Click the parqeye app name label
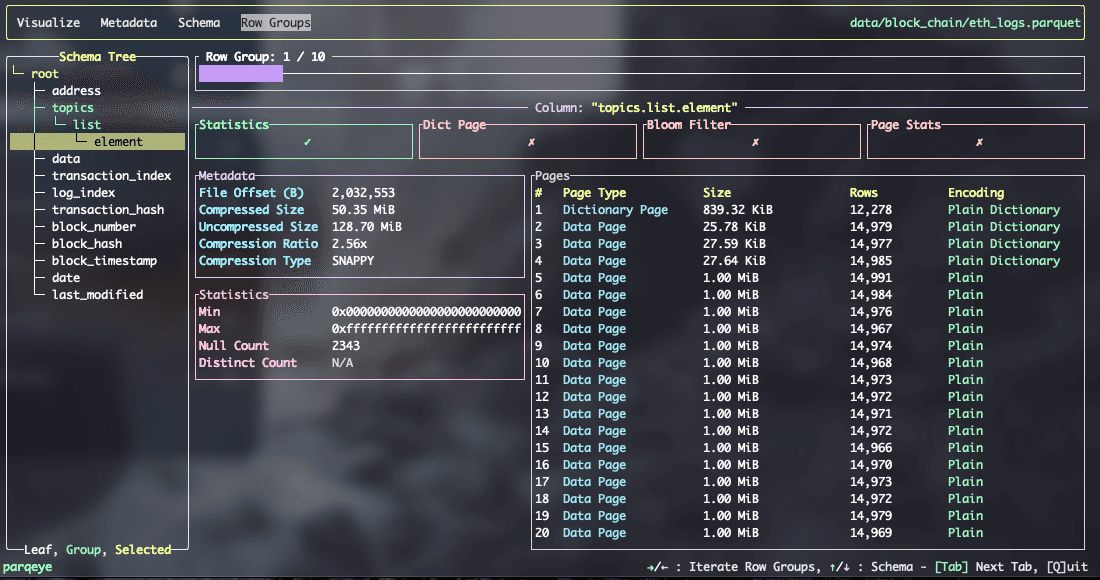 tap(27, 567)
